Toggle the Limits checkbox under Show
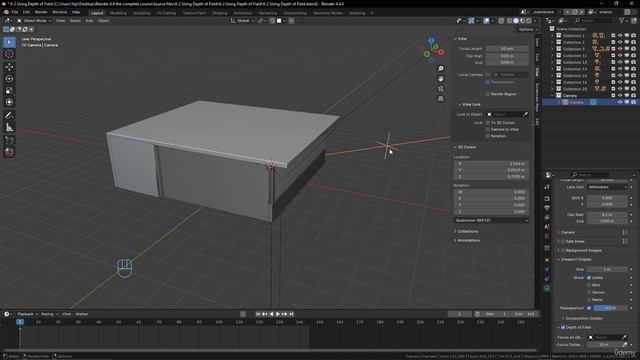The height and width of the screenshot is (360, 640). [589, 278]
